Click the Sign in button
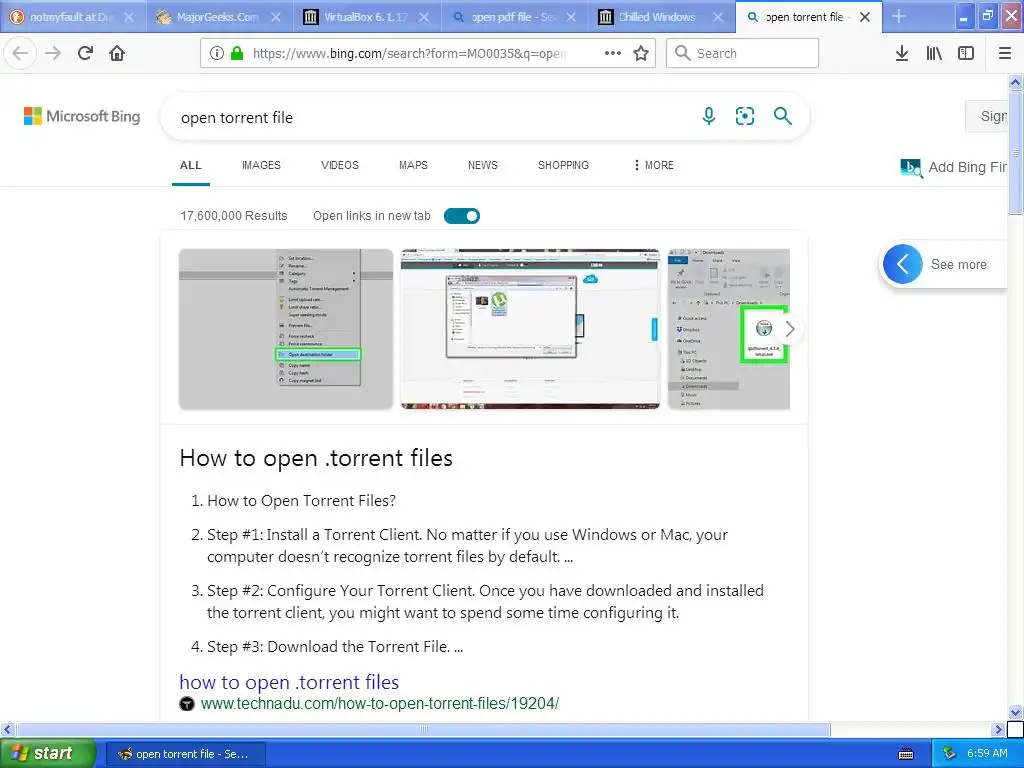This screenshot has height=768, width=1024. [987, 116]
